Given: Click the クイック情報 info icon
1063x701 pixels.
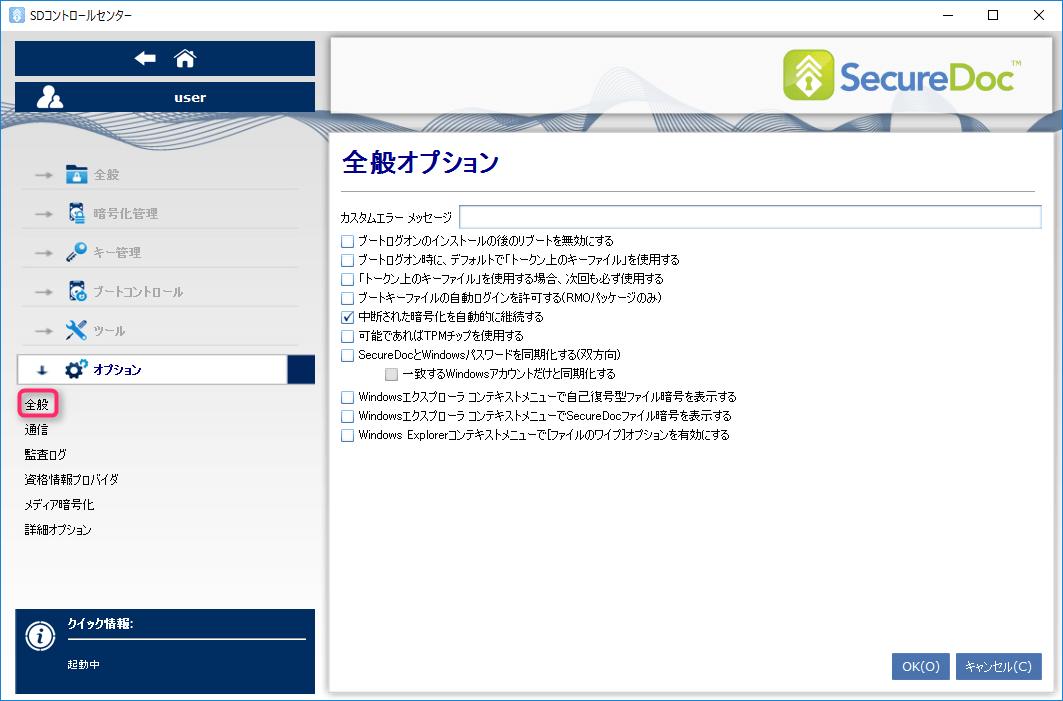Looking at the screenshot, I should point(39,635).
